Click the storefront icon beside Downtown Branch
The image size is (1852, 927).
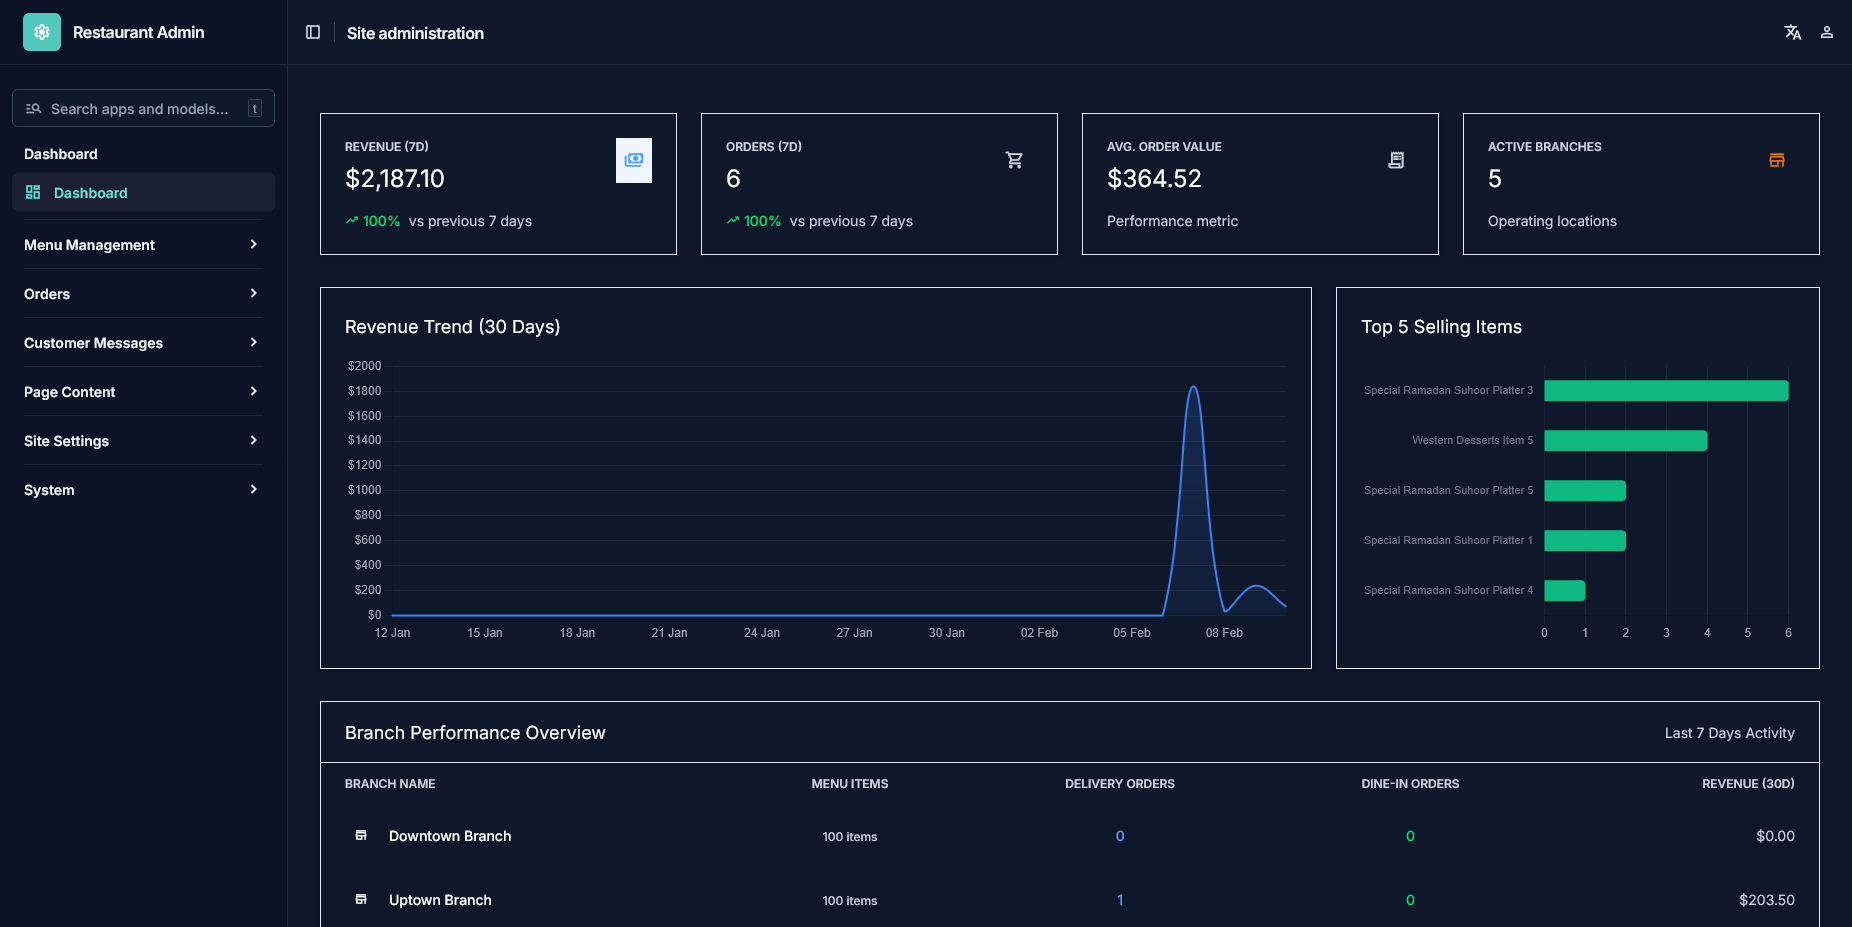tap(361, 836)
